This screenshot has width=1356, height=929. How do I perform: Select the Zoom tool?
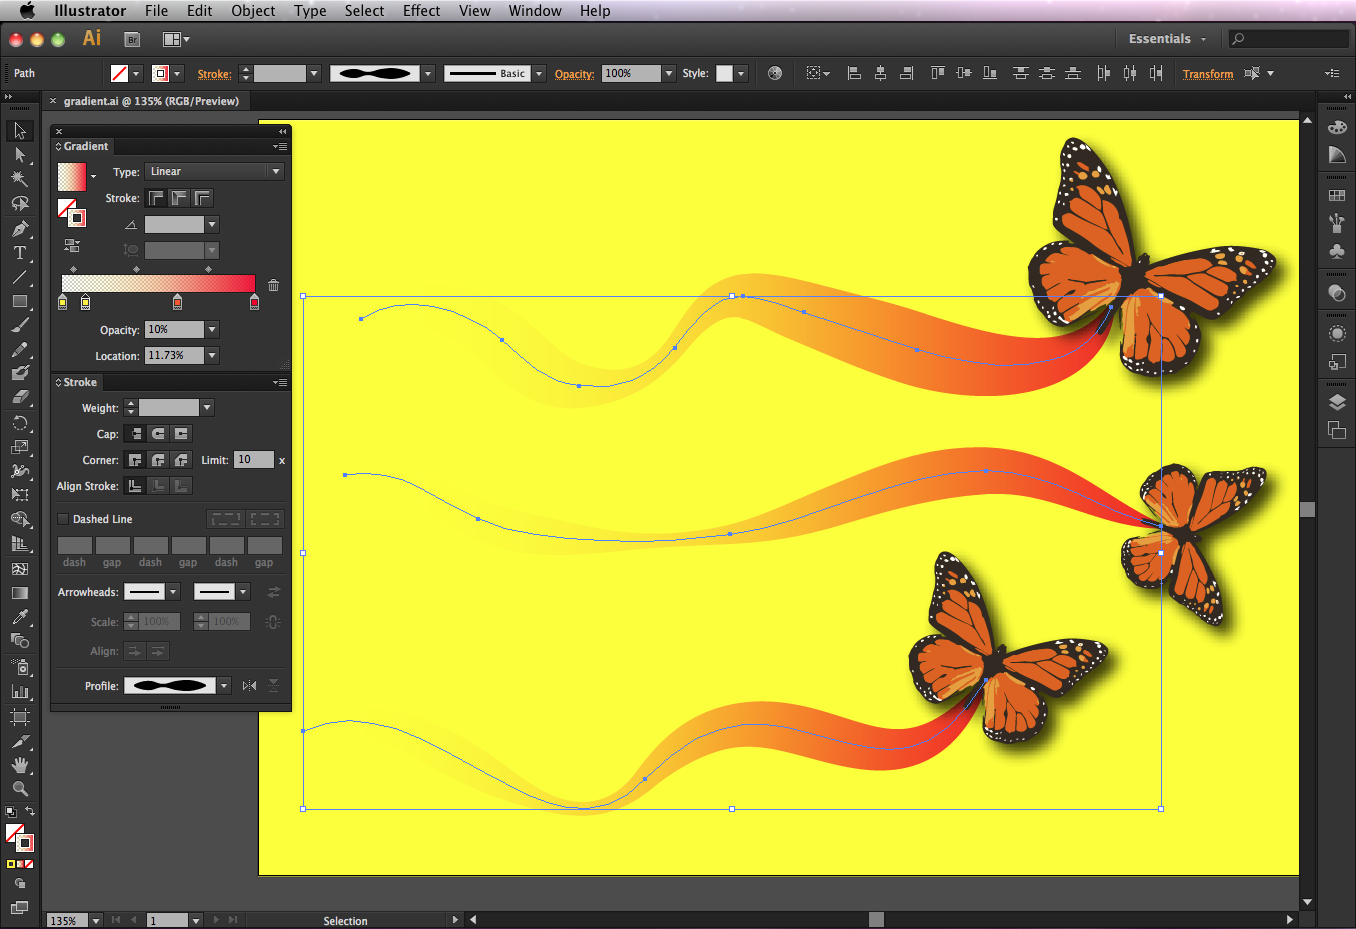click(20, 789)
